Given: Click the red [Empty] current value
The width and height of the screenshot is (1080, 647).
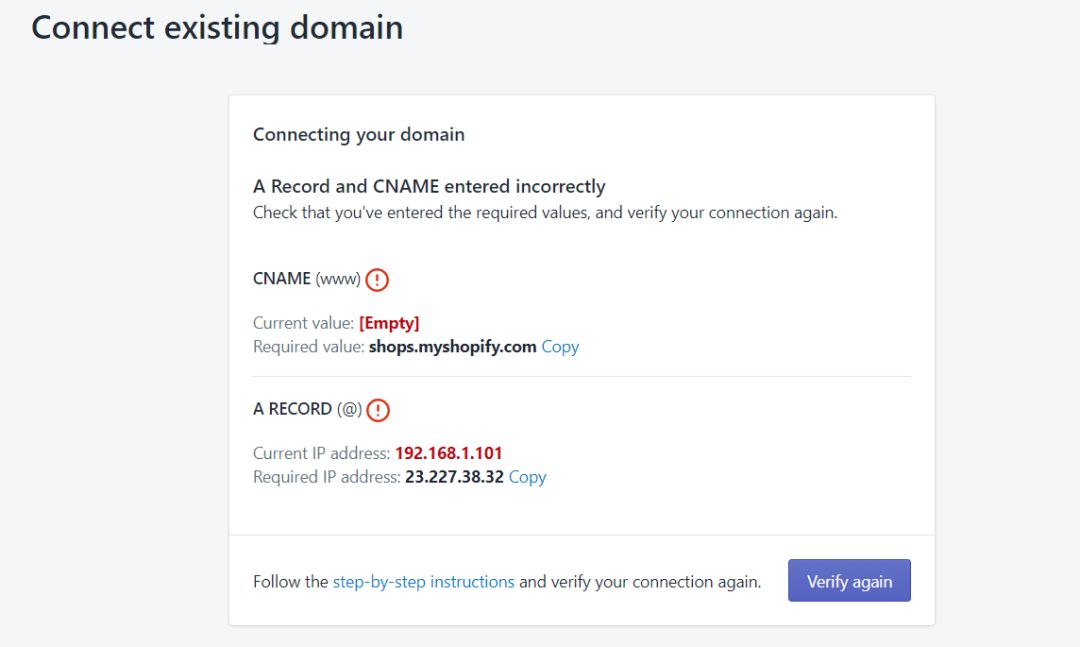Looking at the screenshot, I should [x=389, y=323].
